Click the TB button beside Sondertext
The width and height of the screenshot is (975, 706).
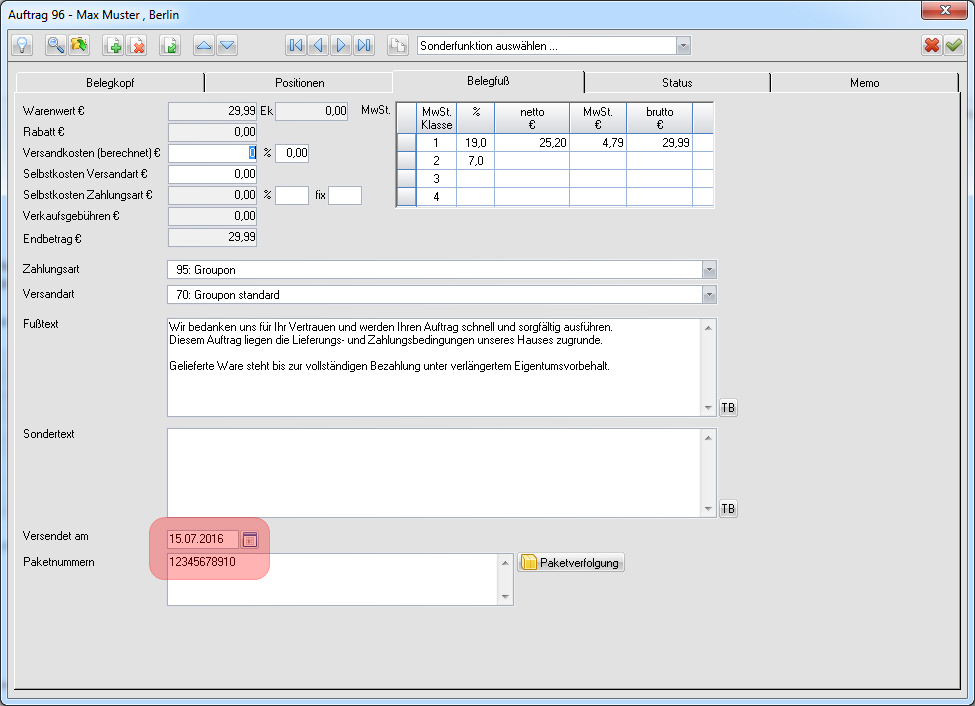[728, 509]
